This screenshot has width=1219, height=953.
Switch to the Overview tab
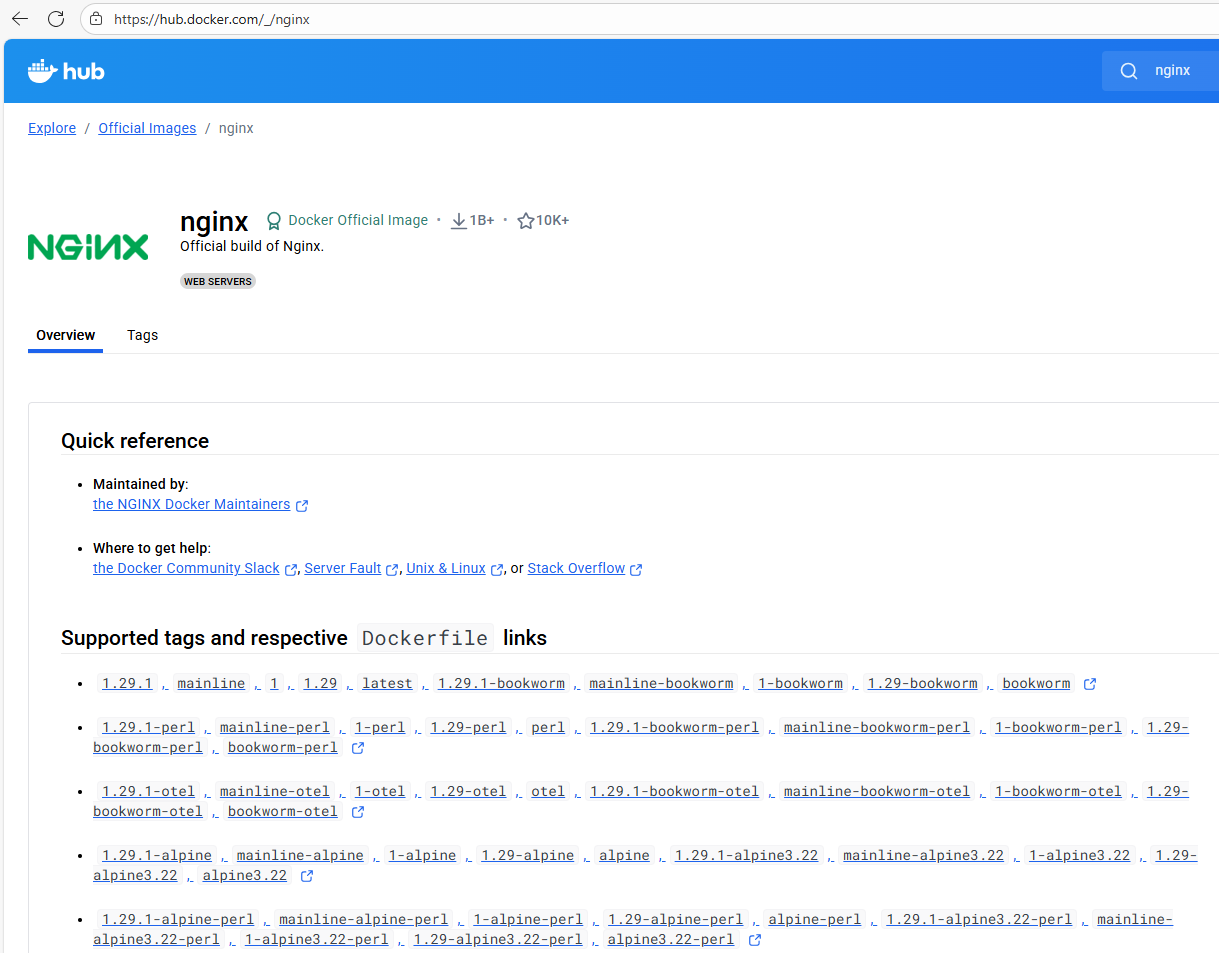pos(66,335)
